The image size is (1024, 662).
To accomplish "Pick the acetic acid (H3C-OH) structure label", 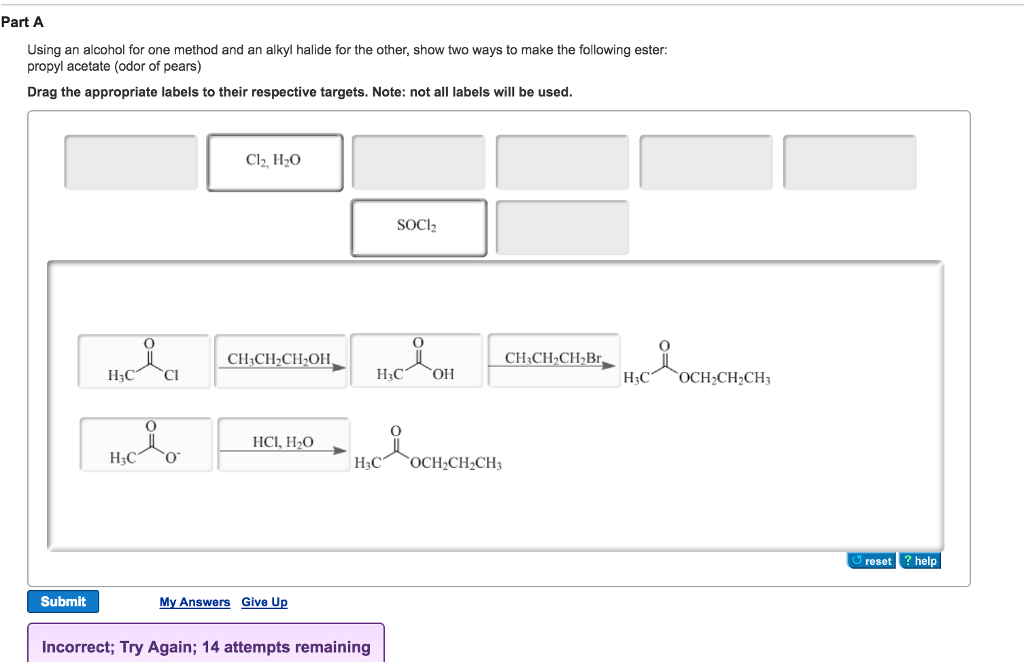I will tap(416, 361).
